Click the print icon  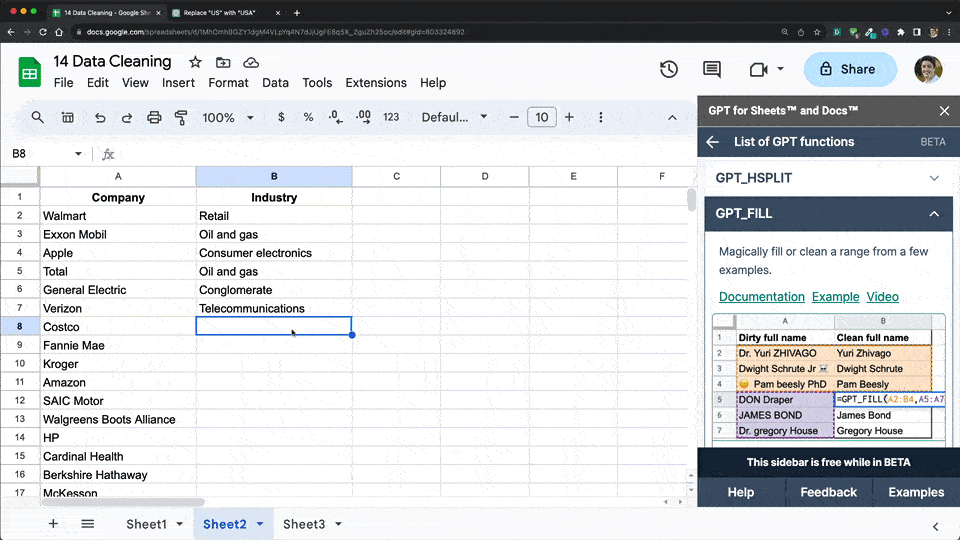coord(154,118)
